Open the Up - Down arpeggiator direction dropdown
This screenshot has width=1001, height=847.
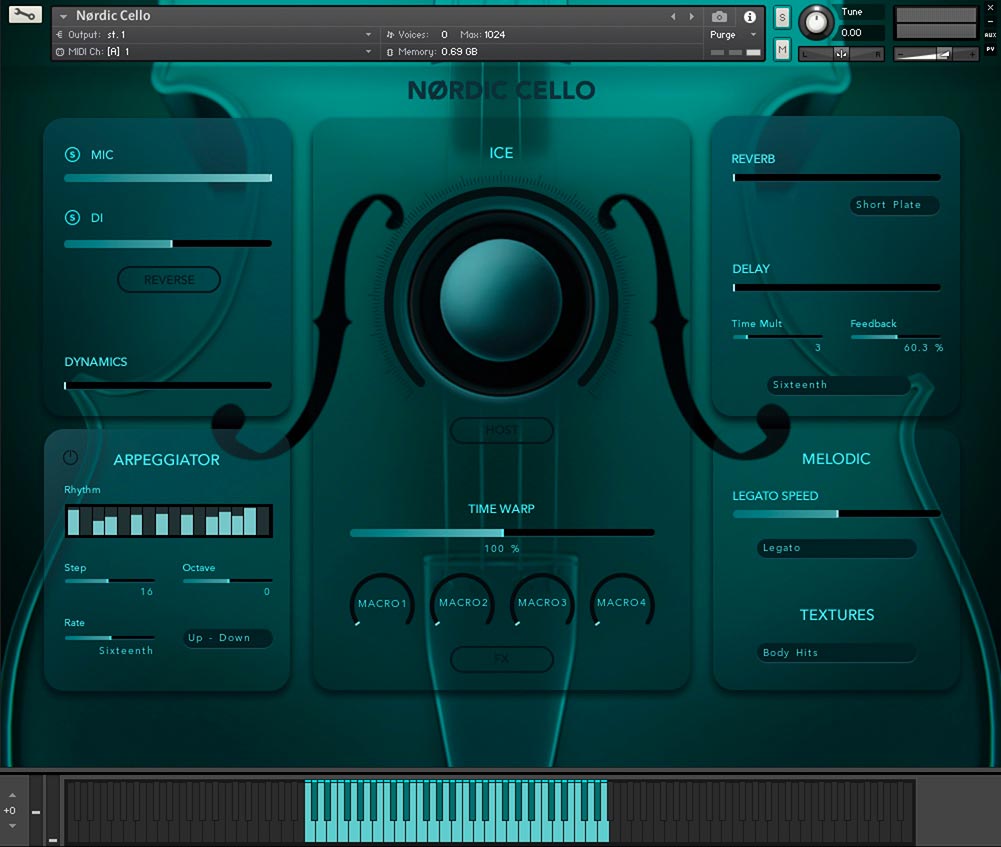click(227, 637)
